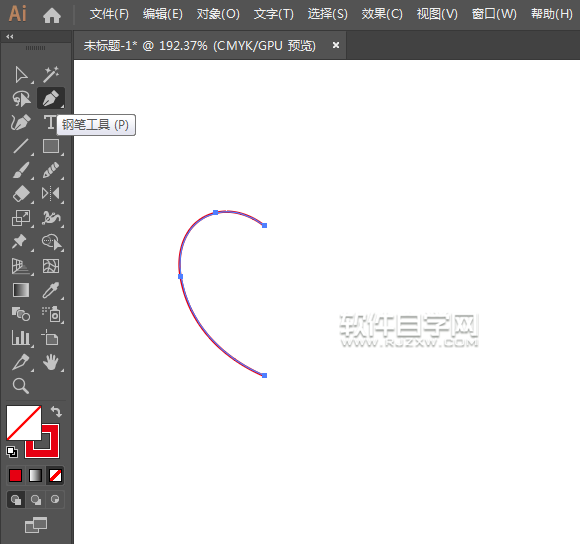This screenshot has height=544, width=580.
Task: Collapse the toolbar with double arrows
Action: tap(10, 37)
